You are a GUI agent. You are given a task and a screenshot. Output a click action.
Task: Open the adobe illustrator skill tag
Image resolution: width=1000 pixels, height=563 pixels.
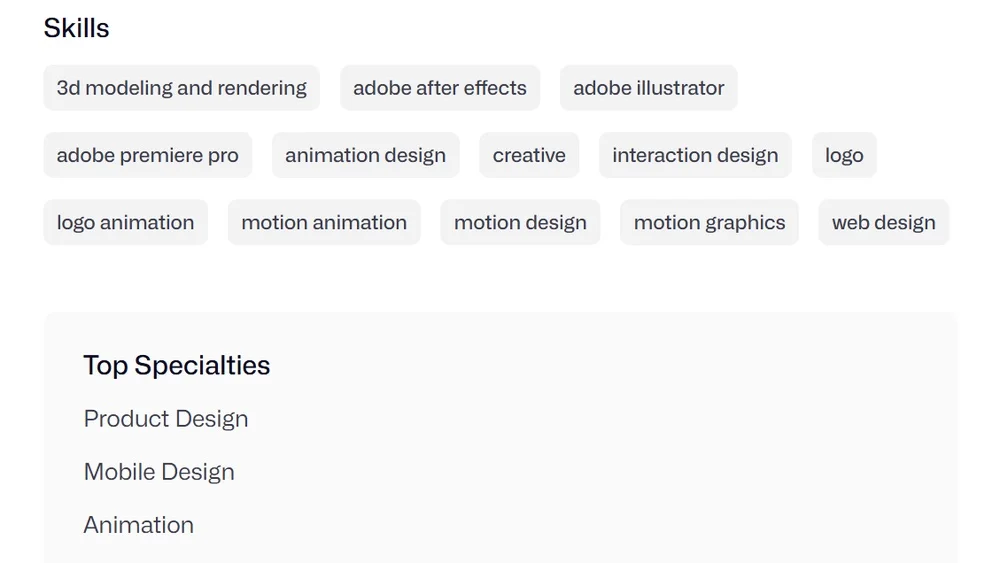pyautogui.click(x=648, y=88)
